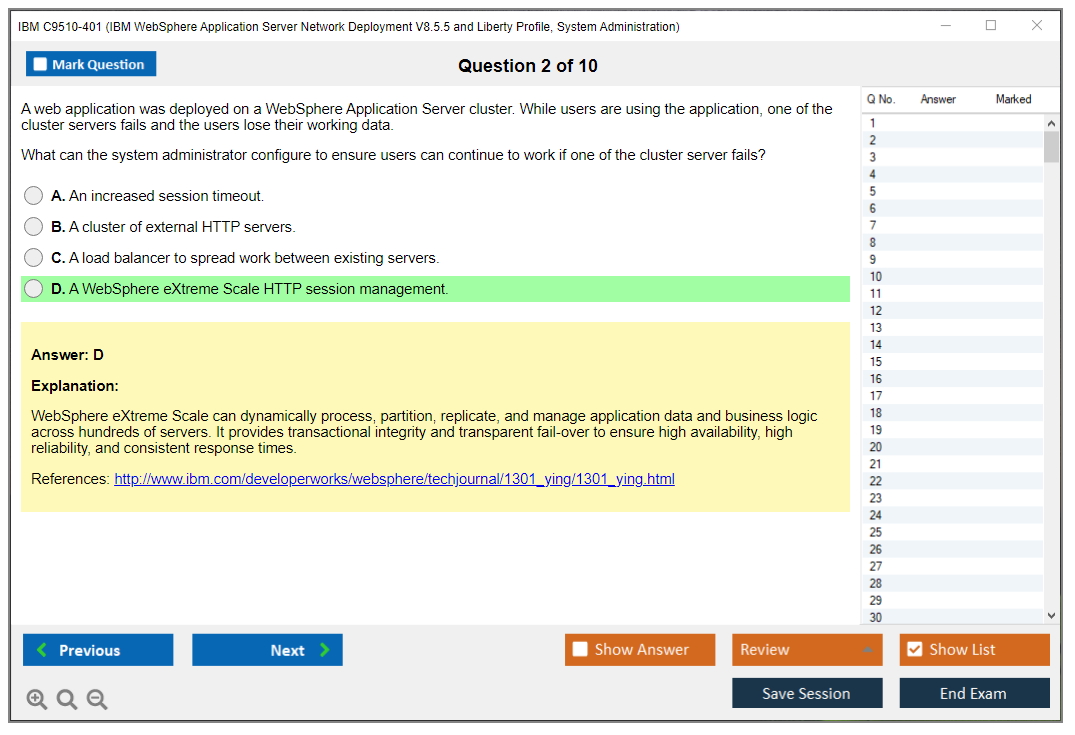Click the question list scrollbar thumb
1075x735 pixels.
[x=1050, y=147]
